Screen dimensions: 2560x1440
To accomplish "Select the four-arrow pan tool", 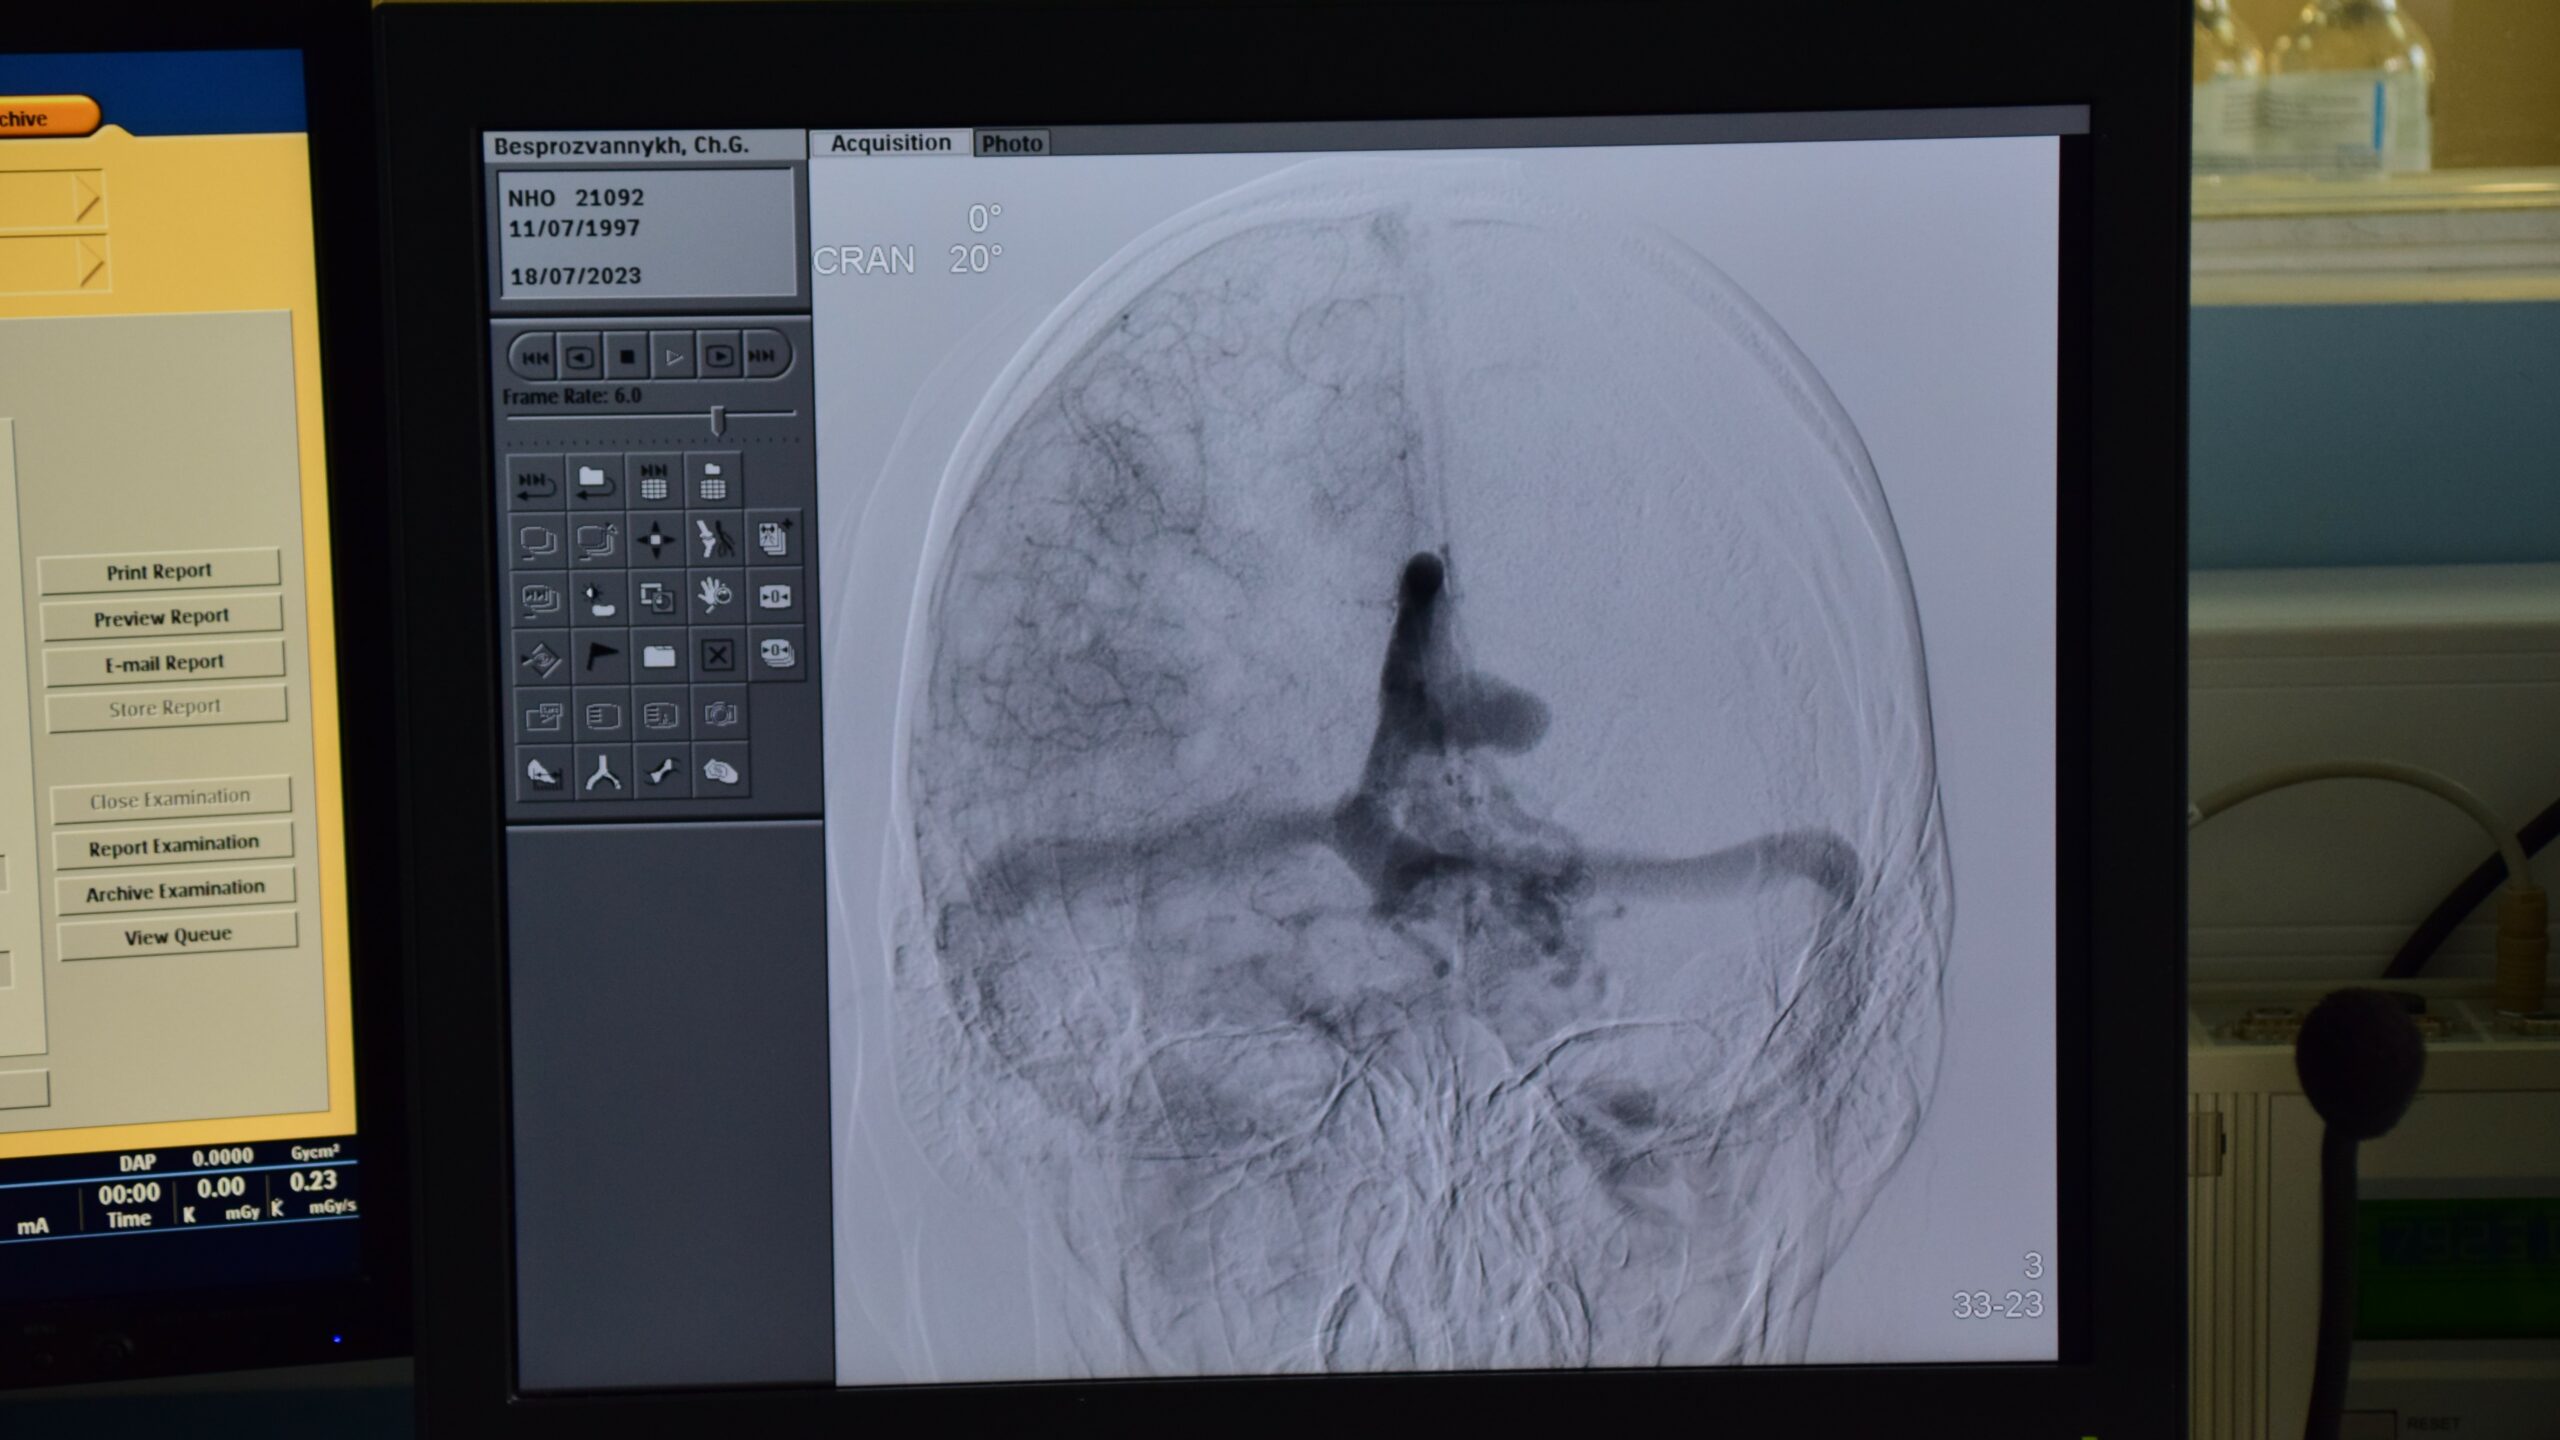I will point(656,540).
